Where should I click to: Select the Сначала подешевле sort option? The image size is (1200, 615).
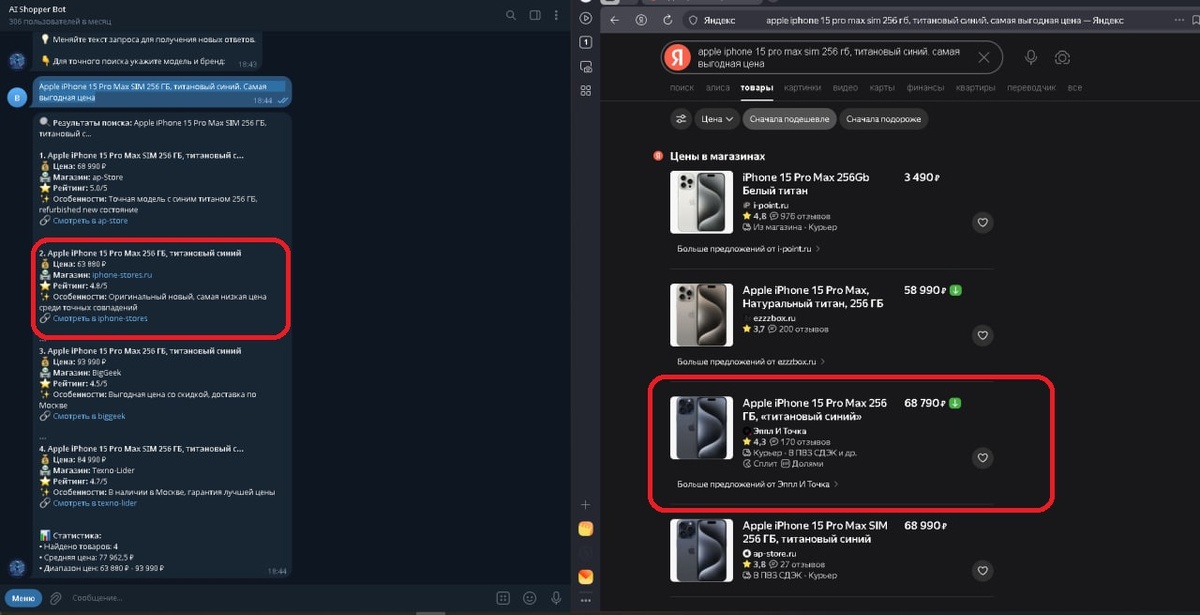click(x=789, y=119)
